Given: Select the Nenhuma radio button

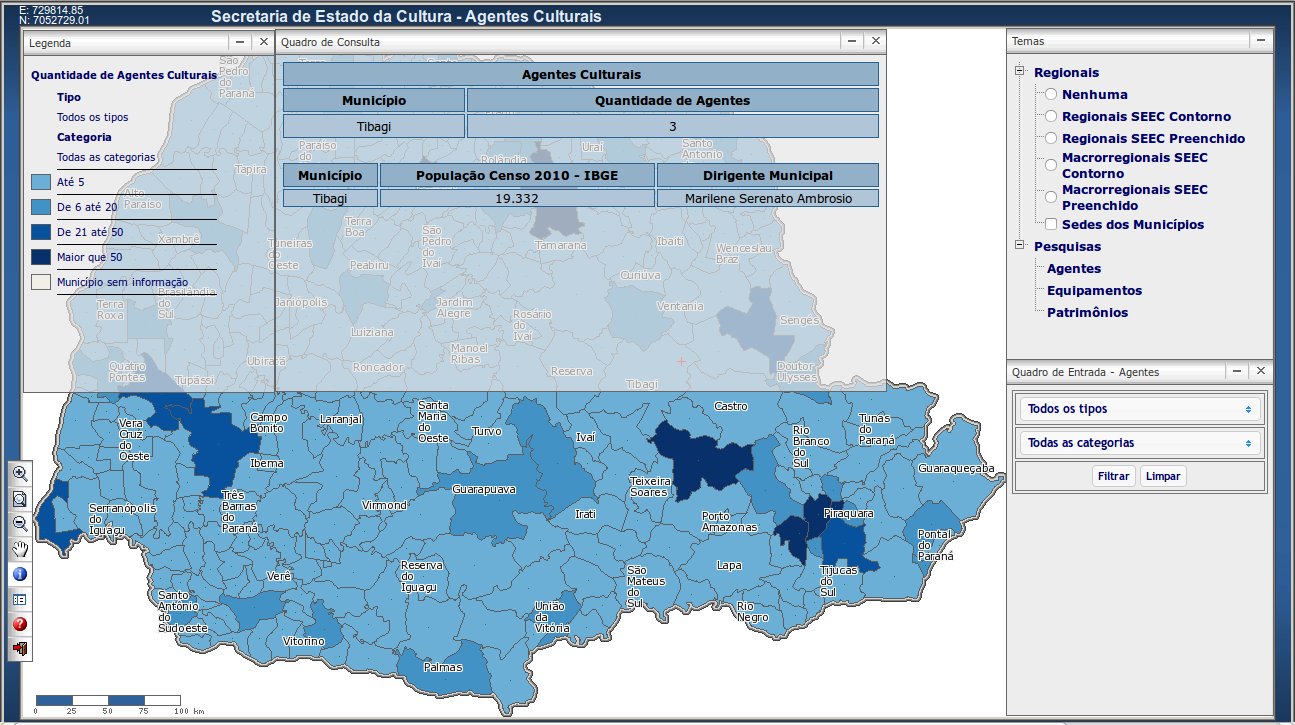Looking at the screenshot, I should point(1051,94).
